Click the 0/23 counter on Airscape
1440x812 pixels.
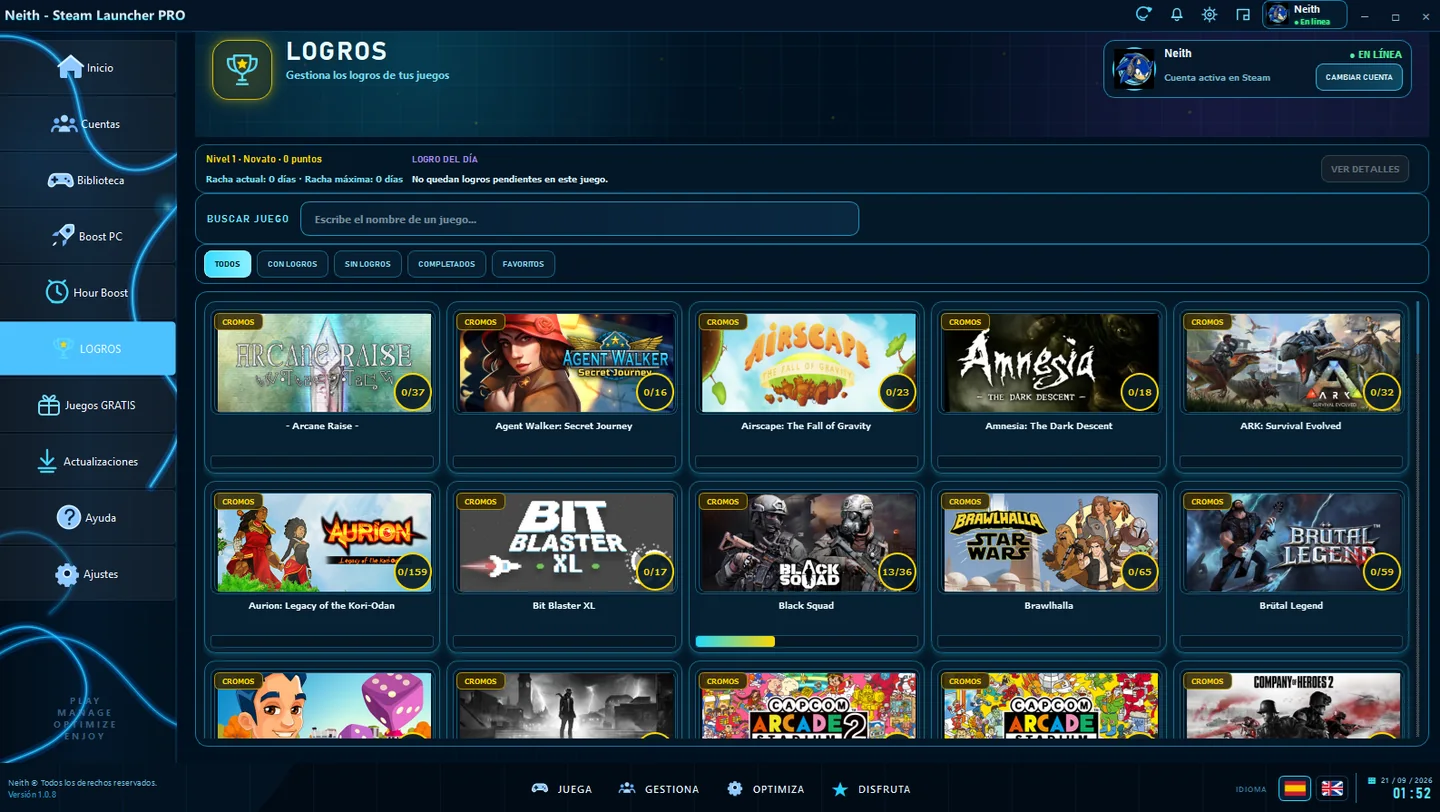[897, 392]
